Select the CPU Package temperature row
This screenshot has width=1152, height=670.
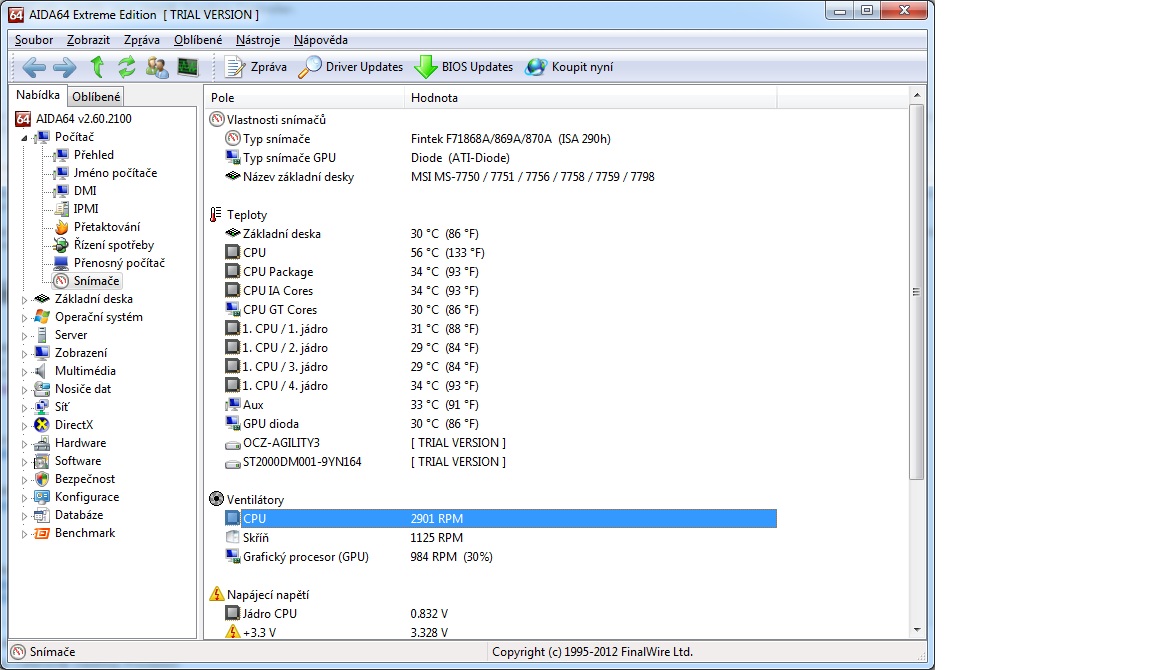500,272
